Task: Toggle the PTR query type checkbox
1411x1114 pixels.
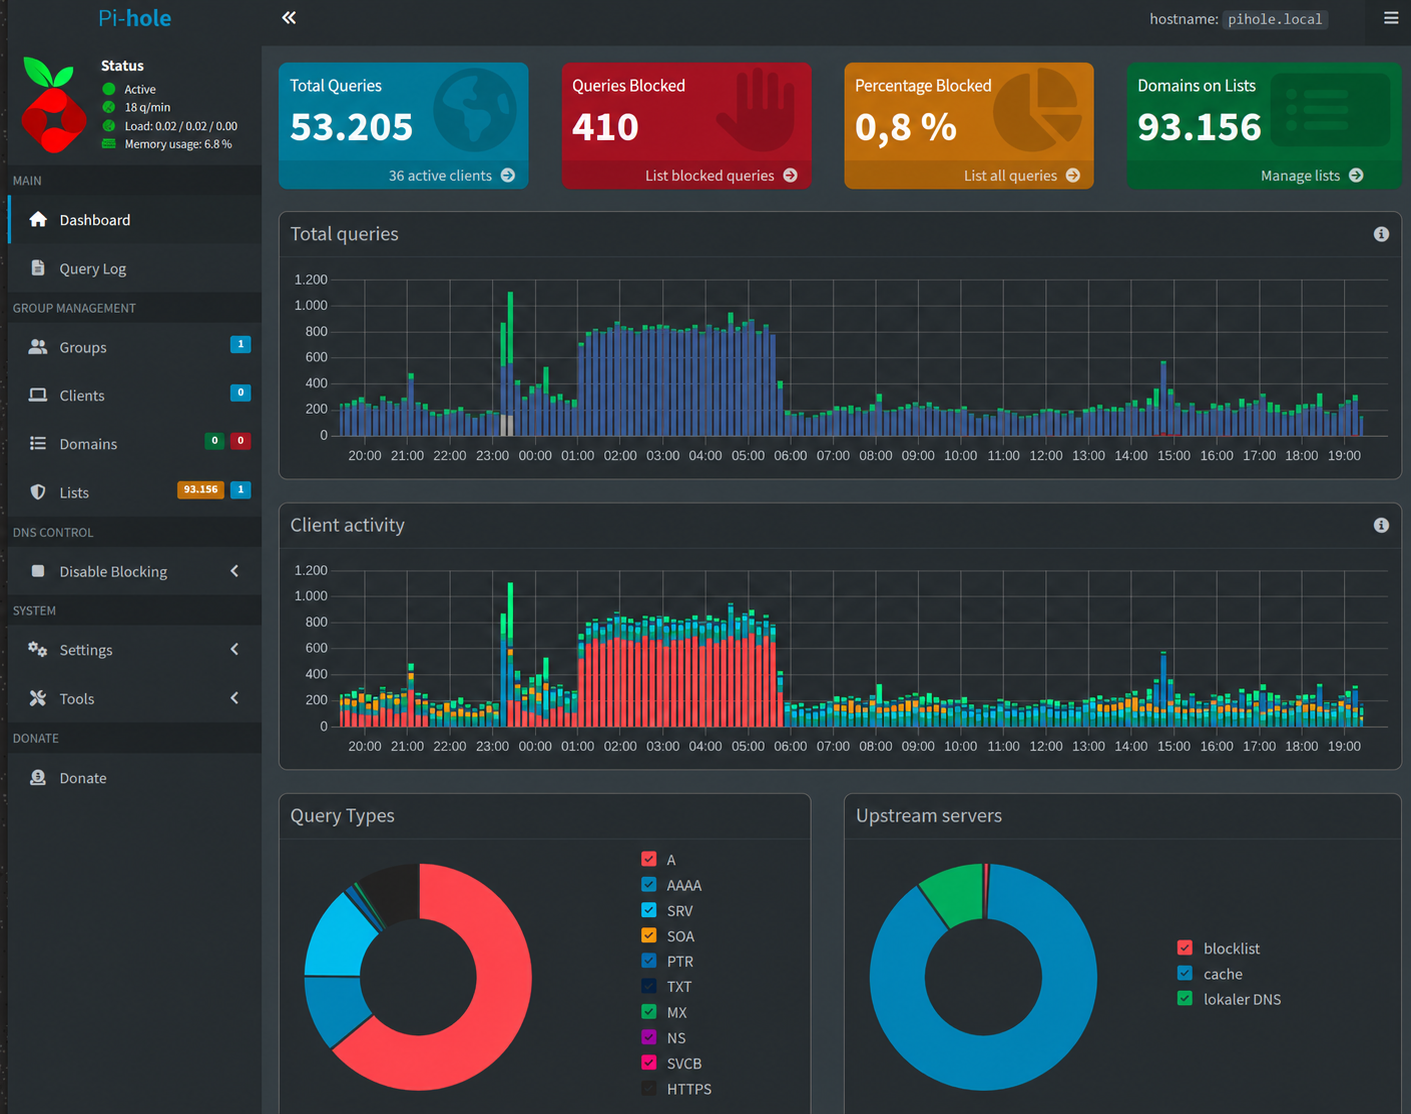Action: [x=649, y=961]
